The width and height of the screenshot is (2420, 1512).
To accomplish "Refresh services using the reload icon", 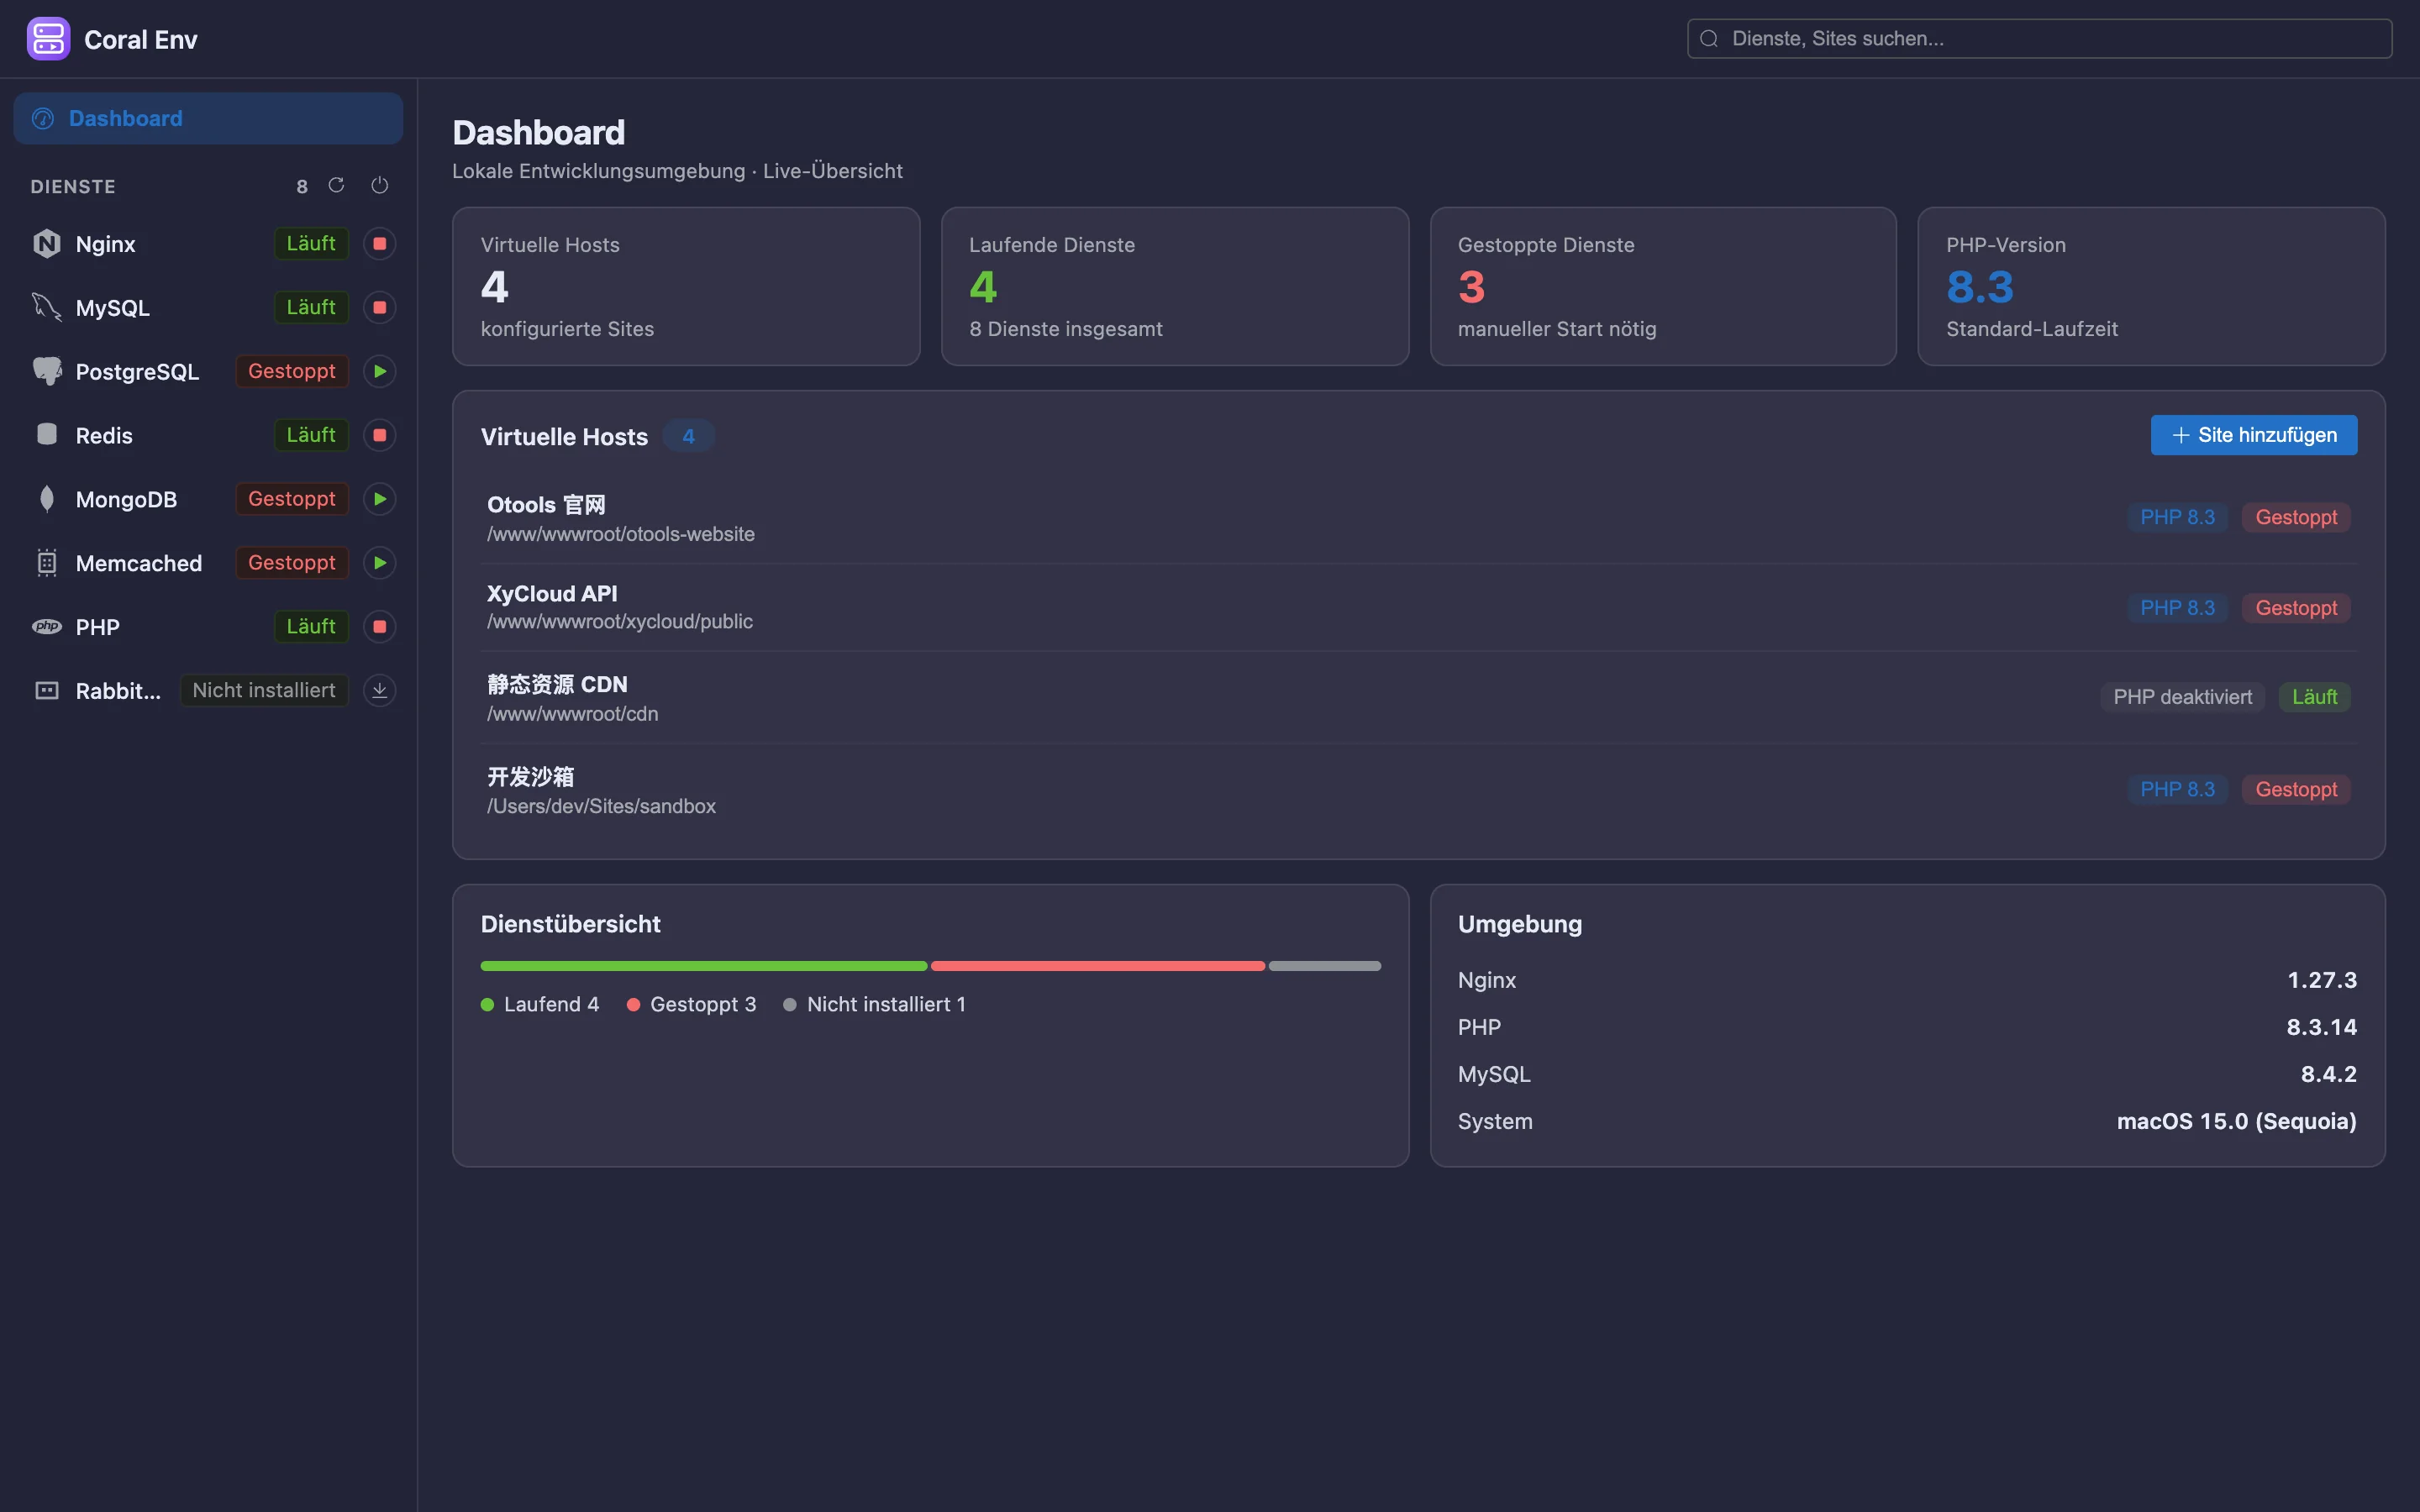I will [336, 185].
